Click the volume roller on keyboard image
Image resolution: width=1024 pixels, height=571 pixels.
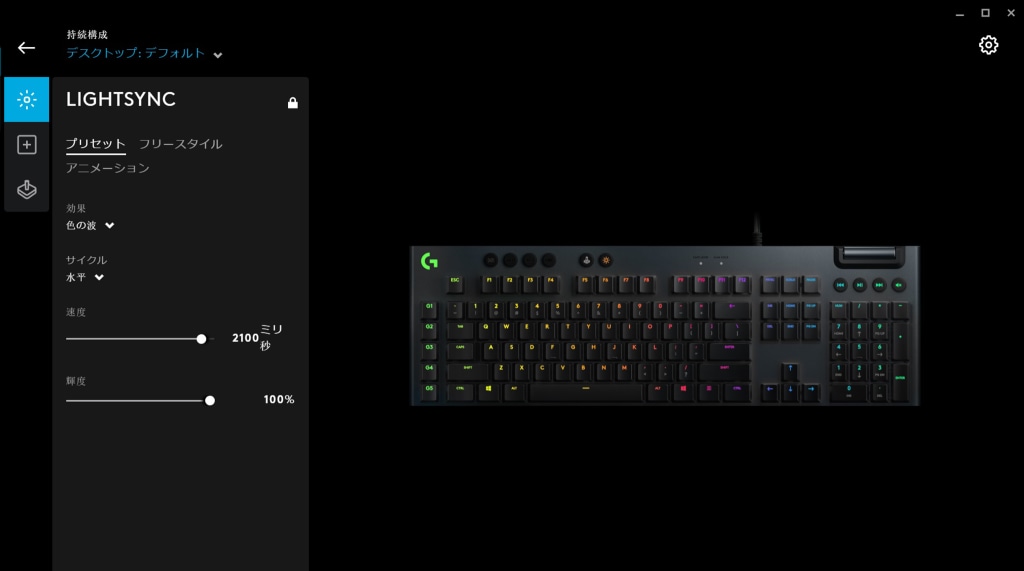tap(869, 253)
